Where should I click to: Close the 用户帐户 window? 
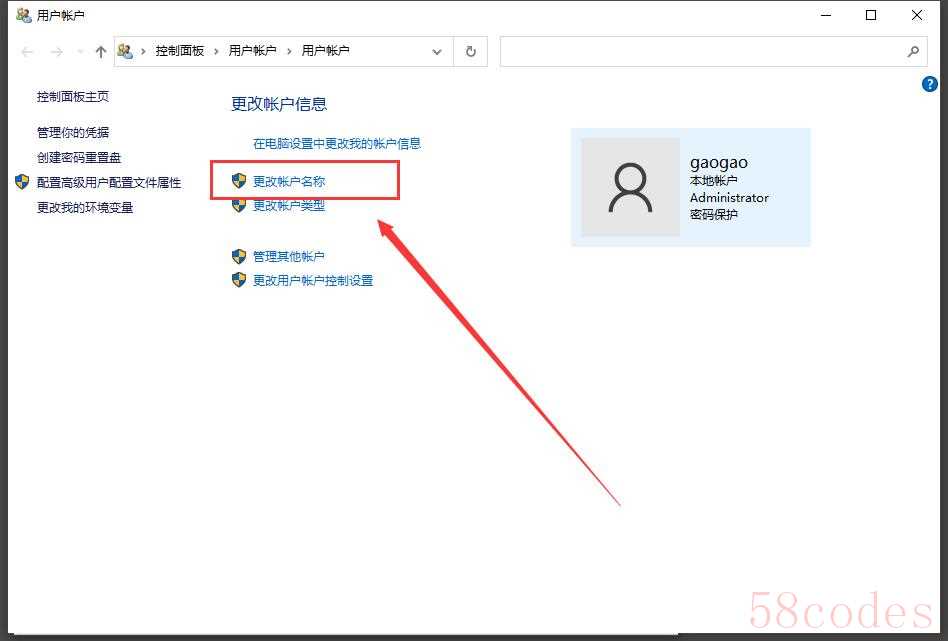(x=917, y=15)
